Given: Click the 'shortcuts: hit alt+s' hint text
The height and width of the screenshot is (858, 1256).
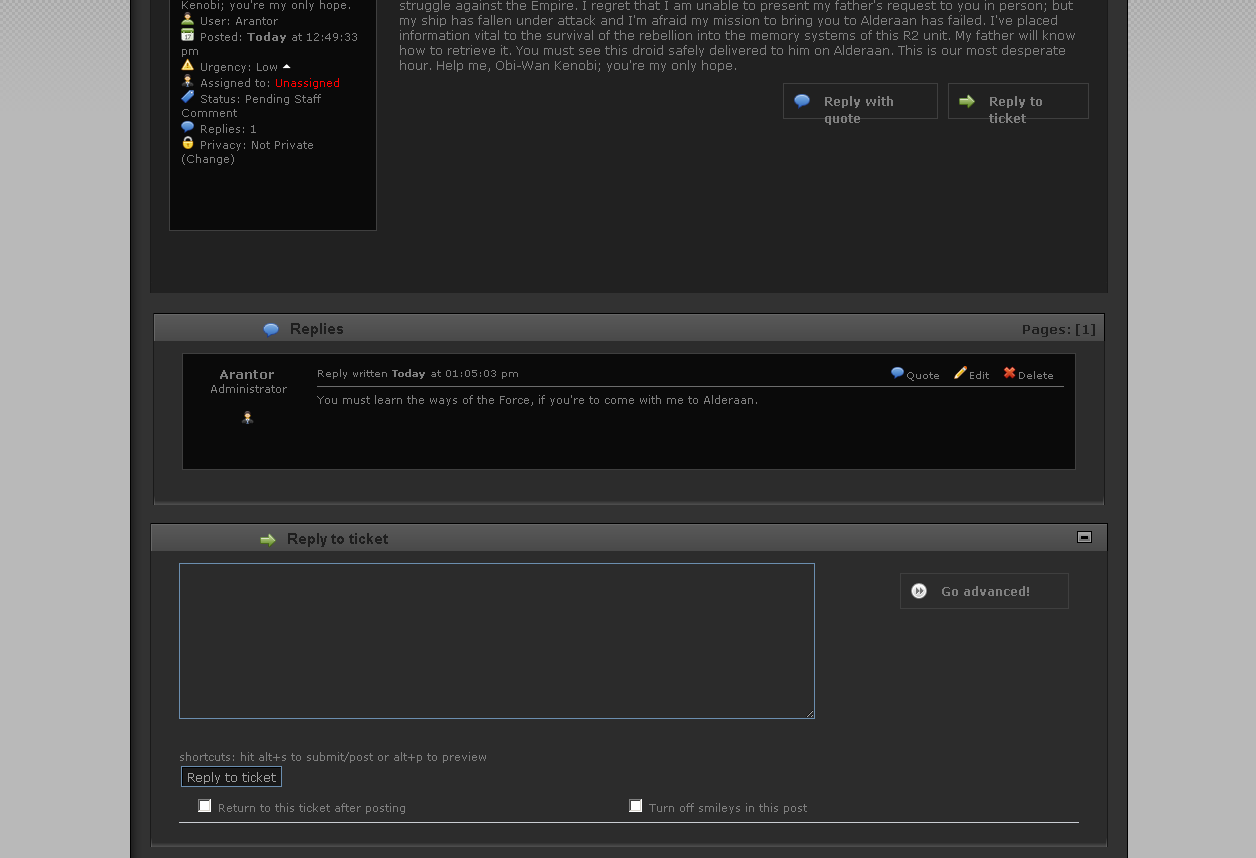Looking at the screenshot, I should (x=333, y=757).
